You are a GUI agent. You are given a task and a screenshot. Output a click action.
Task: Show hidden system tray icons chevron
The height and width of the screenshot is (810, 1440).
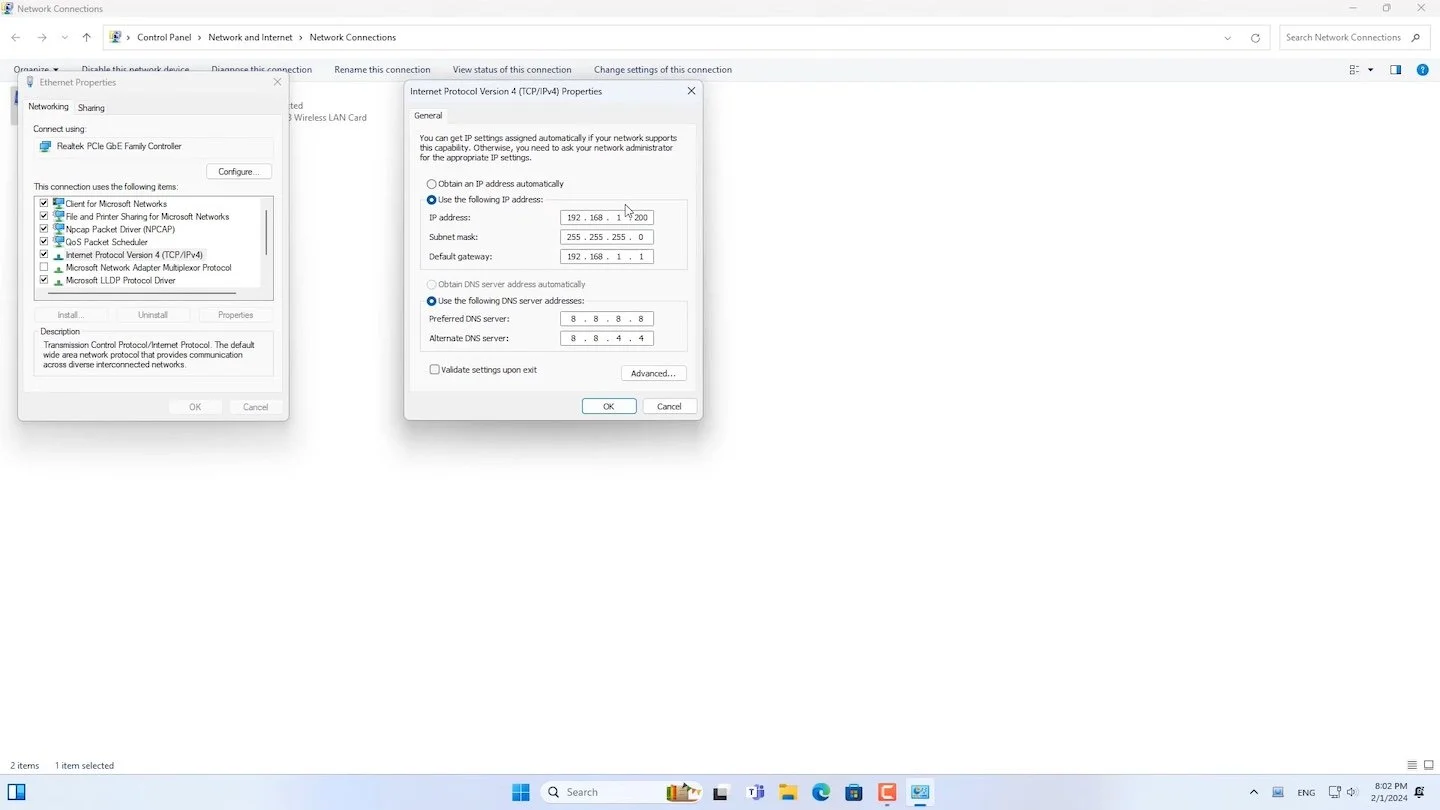point(1254,792)
